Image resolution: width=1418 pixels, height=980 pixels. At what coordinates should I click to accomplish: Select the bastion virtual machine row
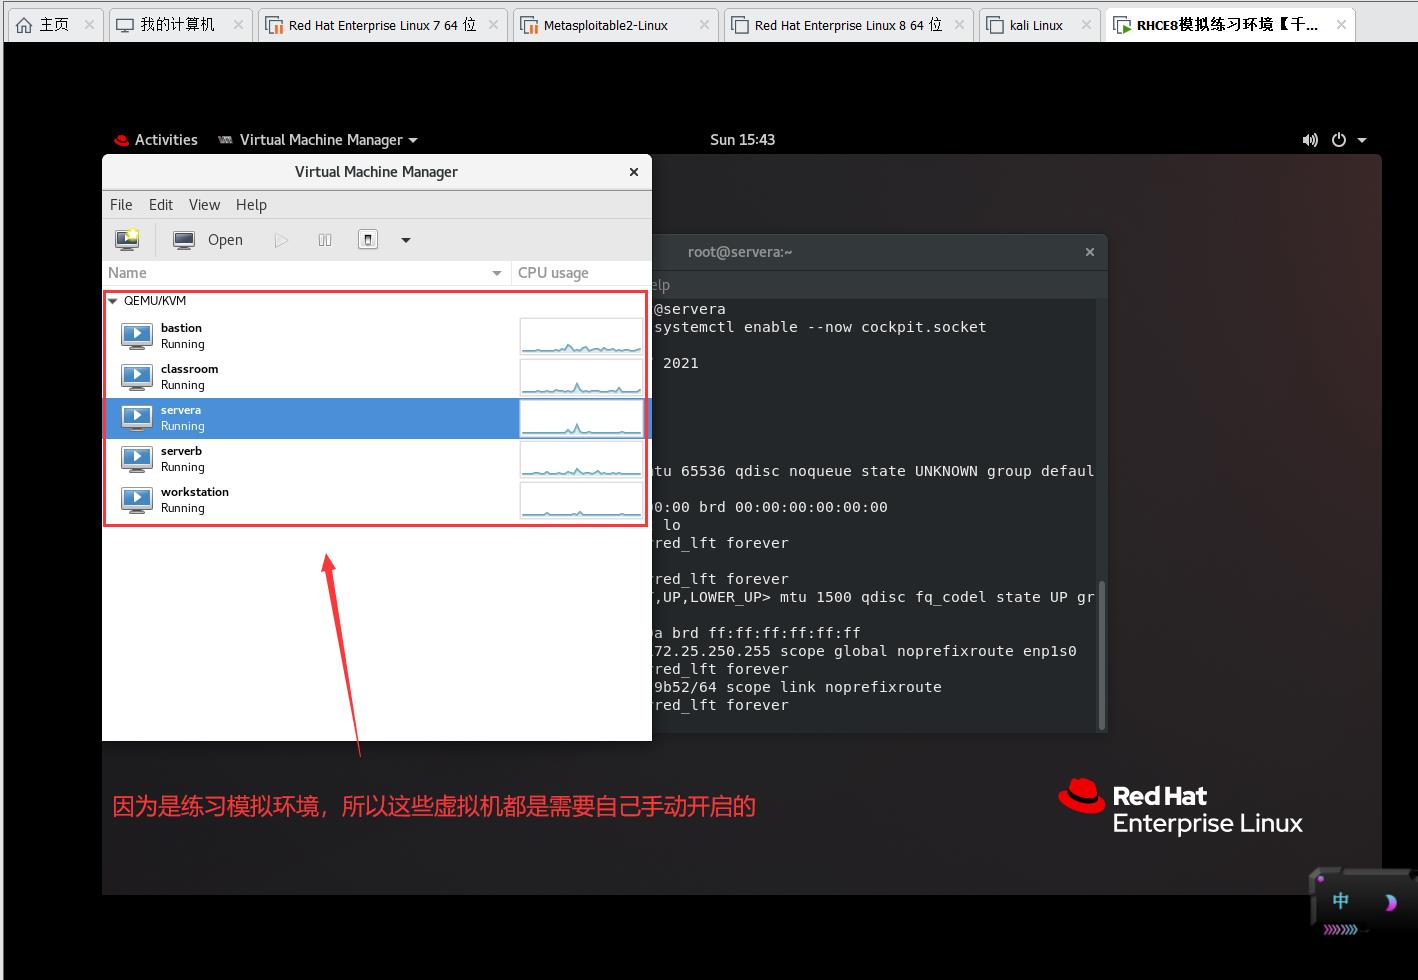coord(376,336)
